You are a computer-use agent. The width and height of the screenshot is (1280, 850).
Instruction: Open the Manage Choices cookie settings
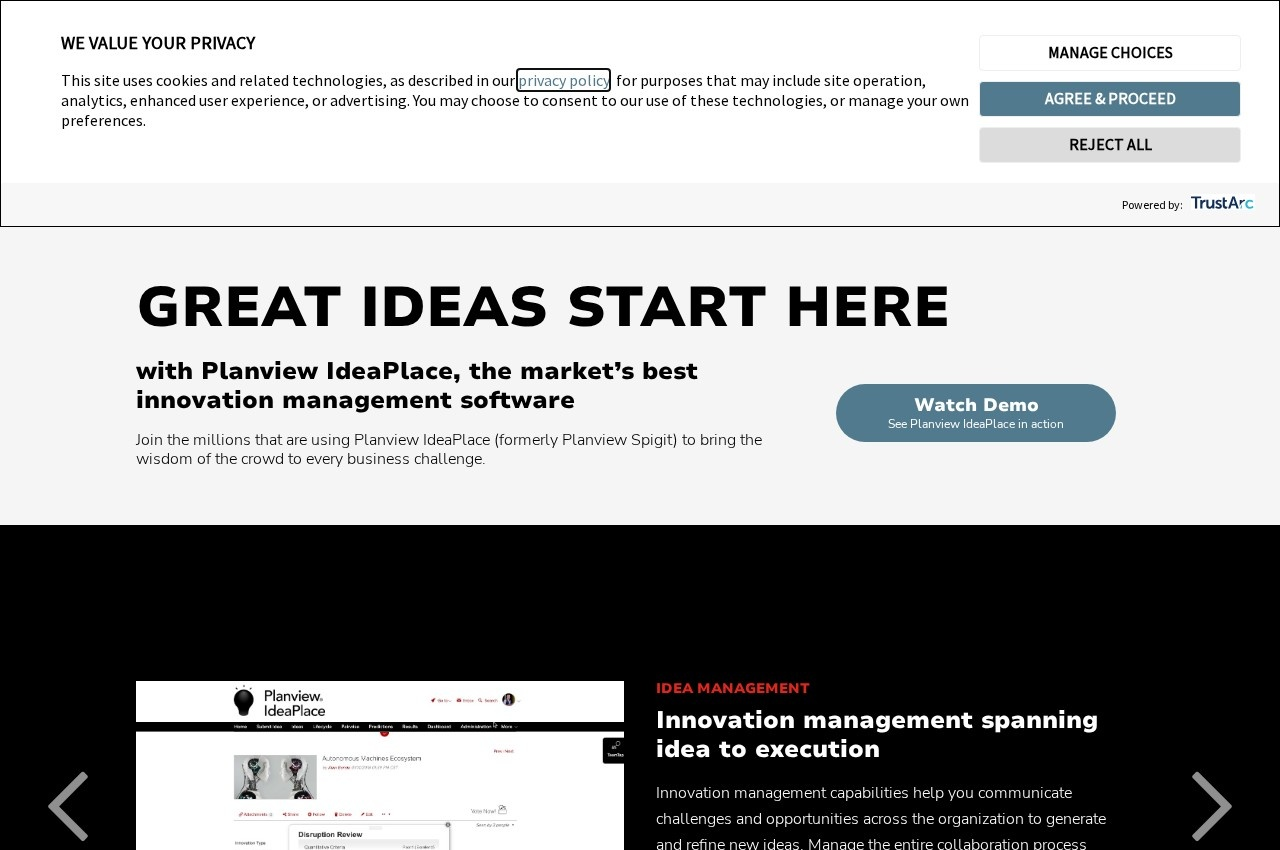click(x=1110, y=53)
